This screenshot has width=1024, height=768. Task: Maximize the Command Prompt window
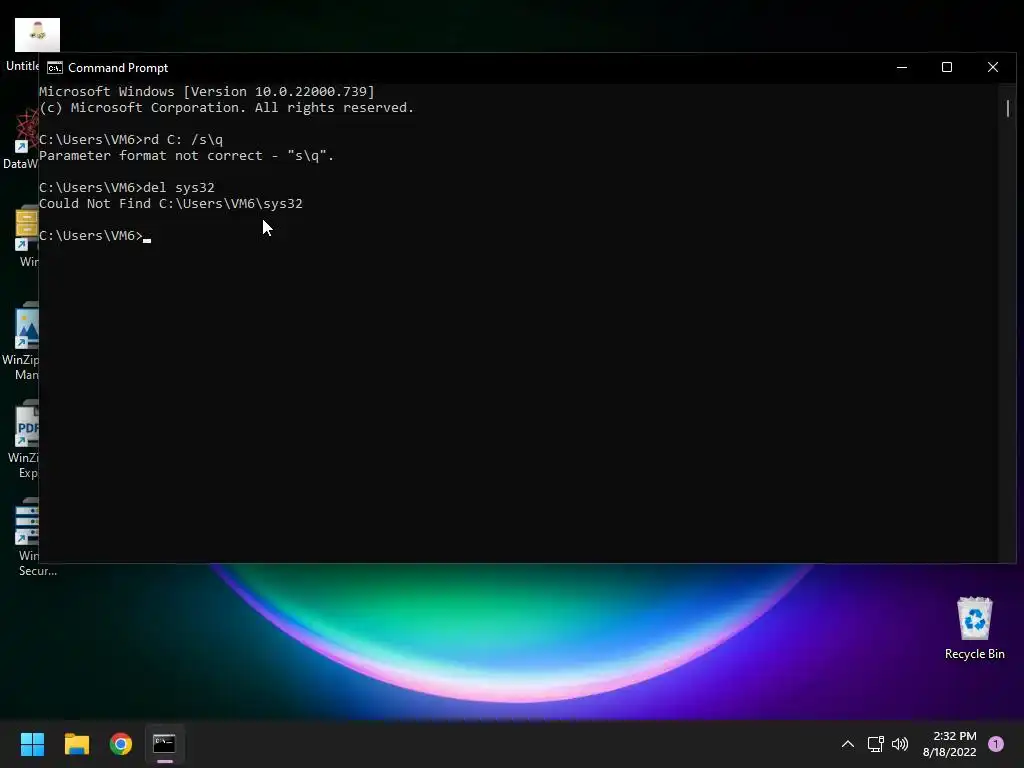(947, 67)
